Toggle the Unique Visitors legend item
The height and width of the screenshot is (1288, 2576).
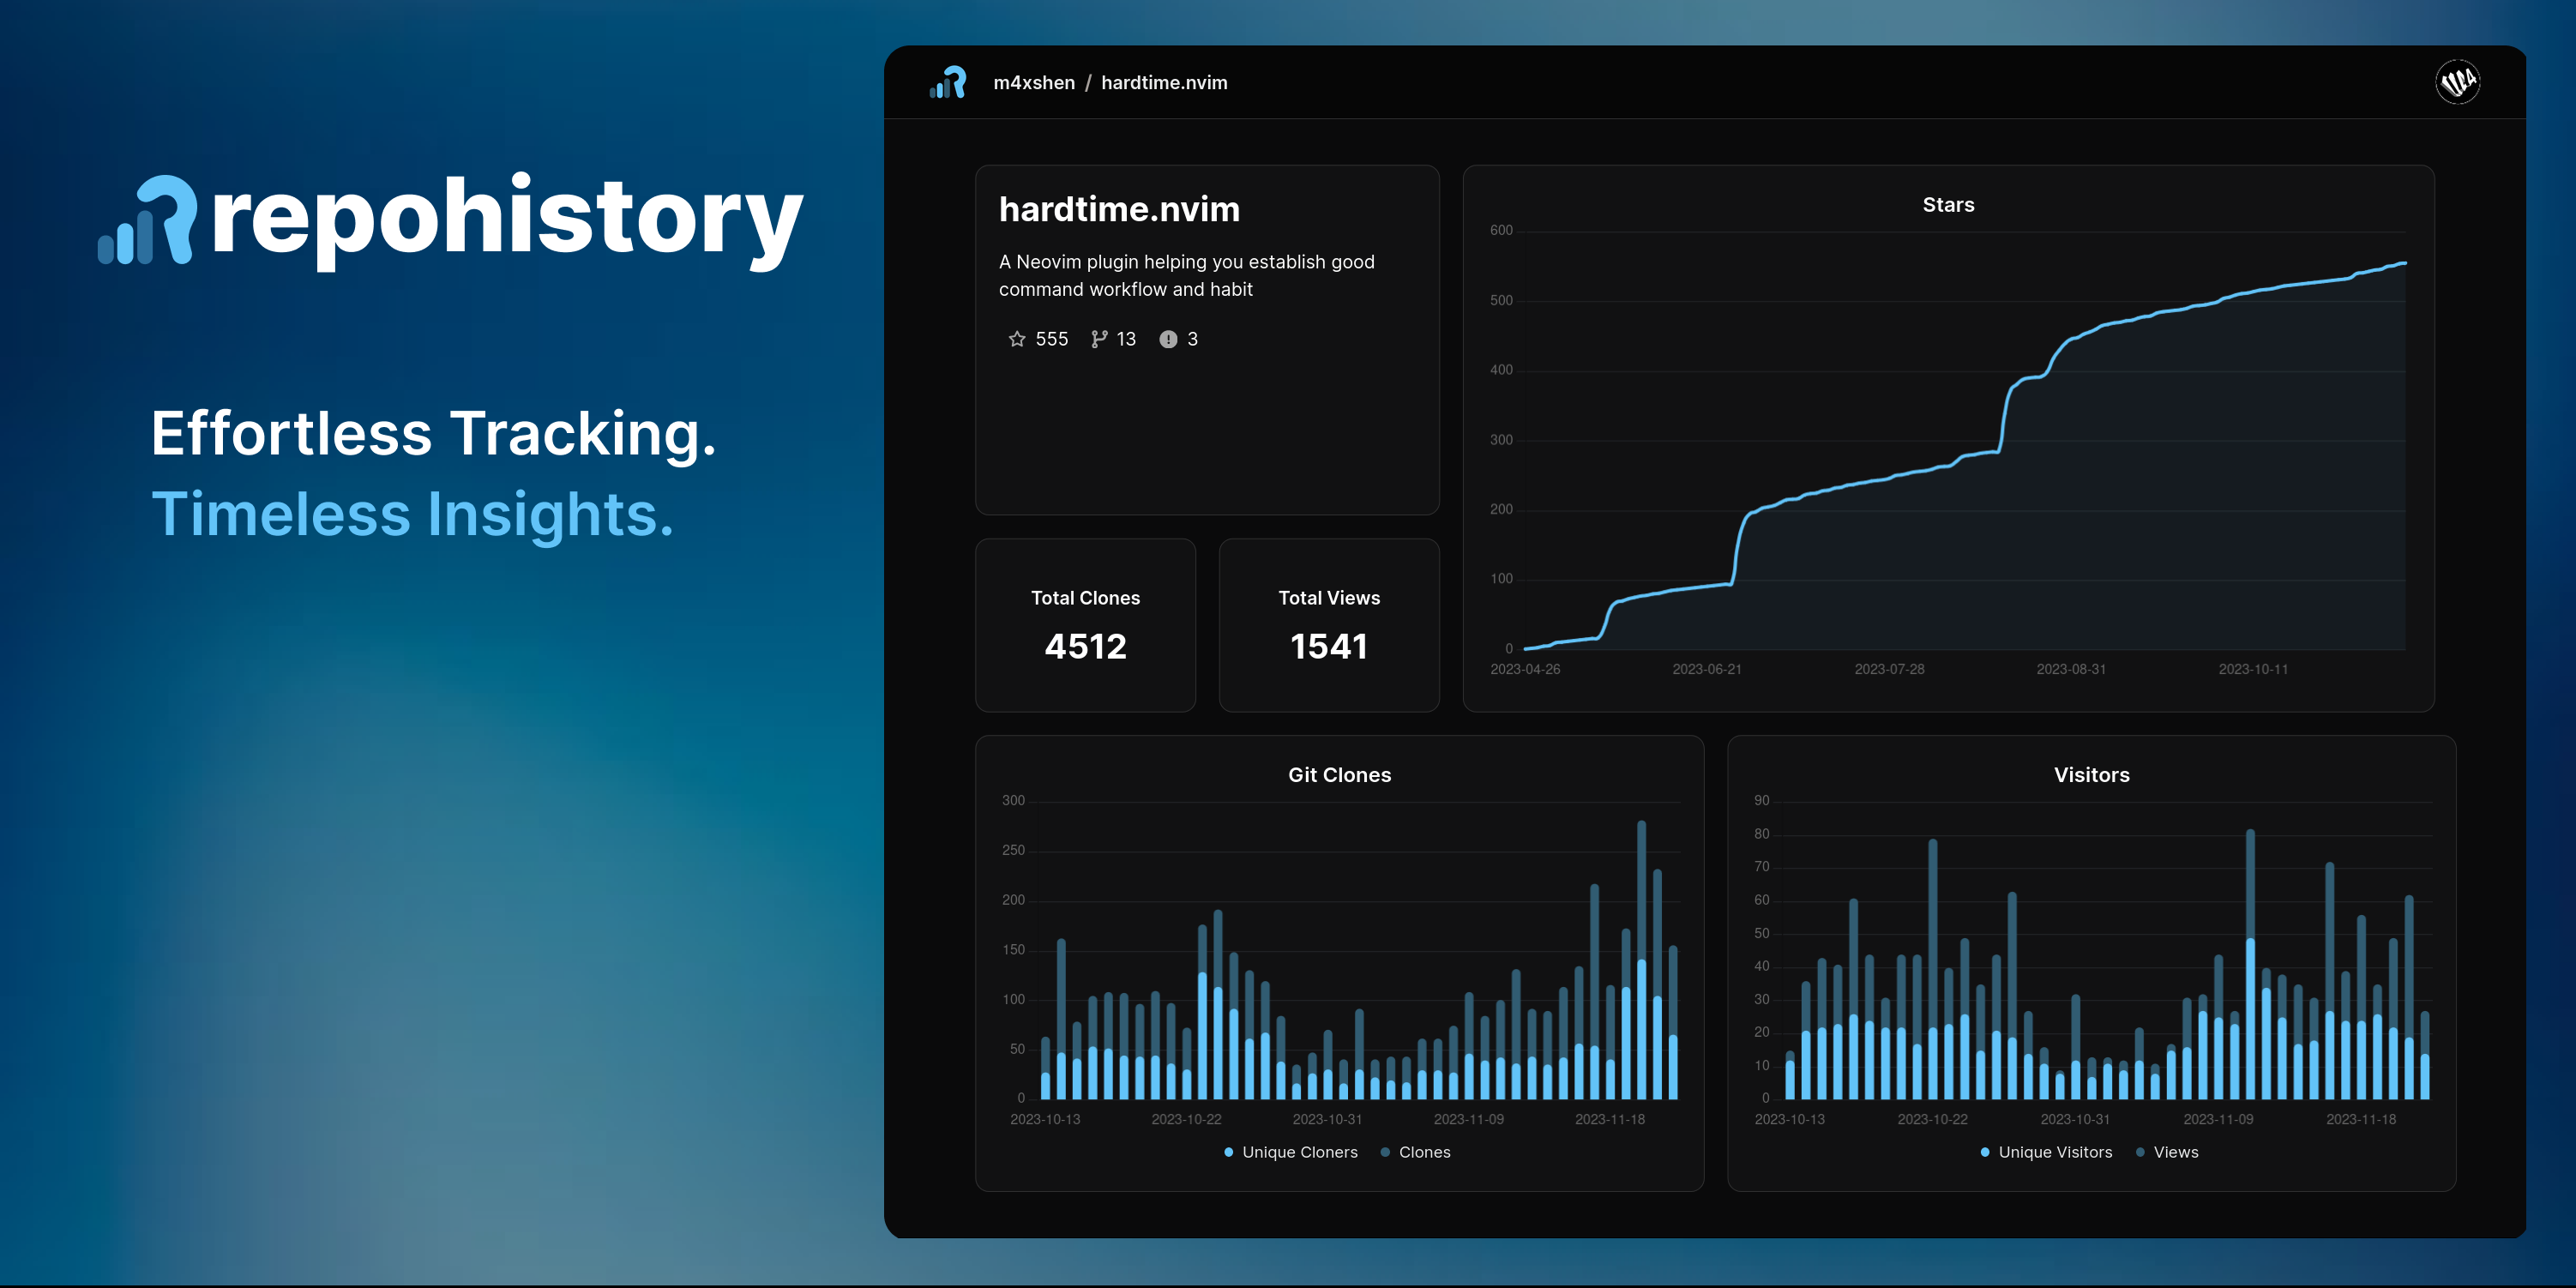(2046, 1152)
